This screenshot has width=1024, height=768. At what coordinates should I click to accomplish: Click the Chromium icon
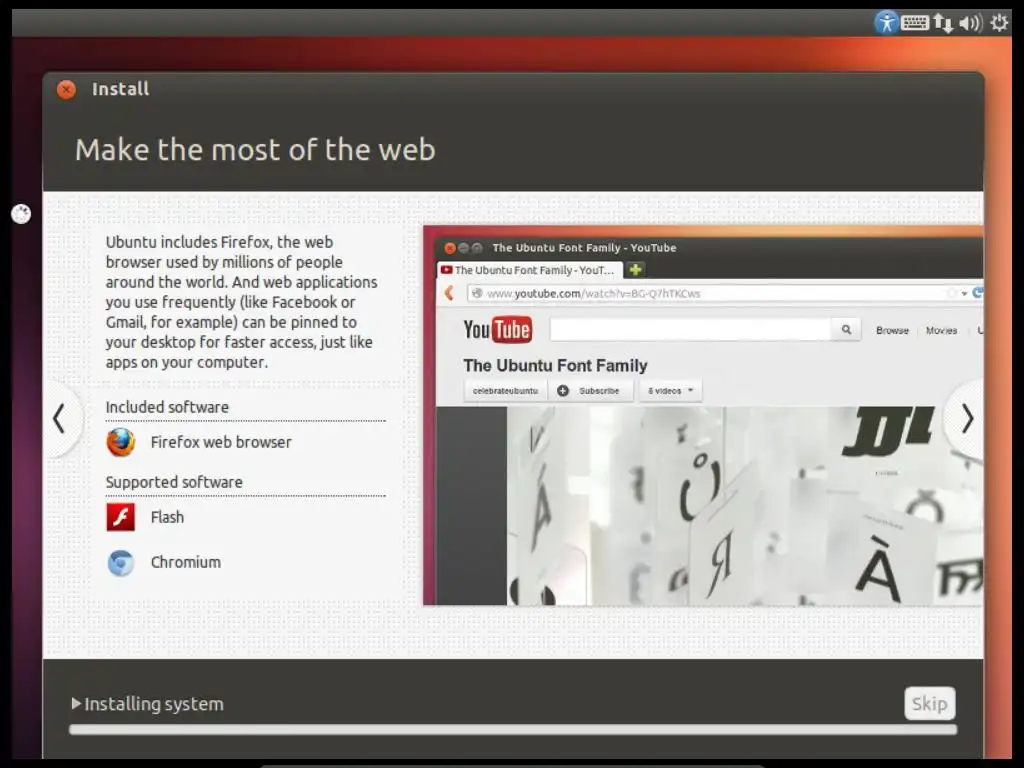tap(121, 563)
